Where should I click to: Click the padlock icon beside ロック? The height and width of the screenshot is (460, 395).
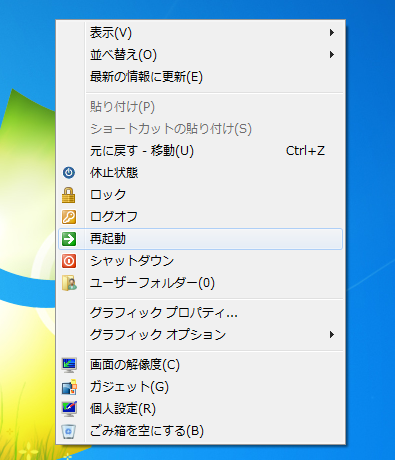coord(69,195)
